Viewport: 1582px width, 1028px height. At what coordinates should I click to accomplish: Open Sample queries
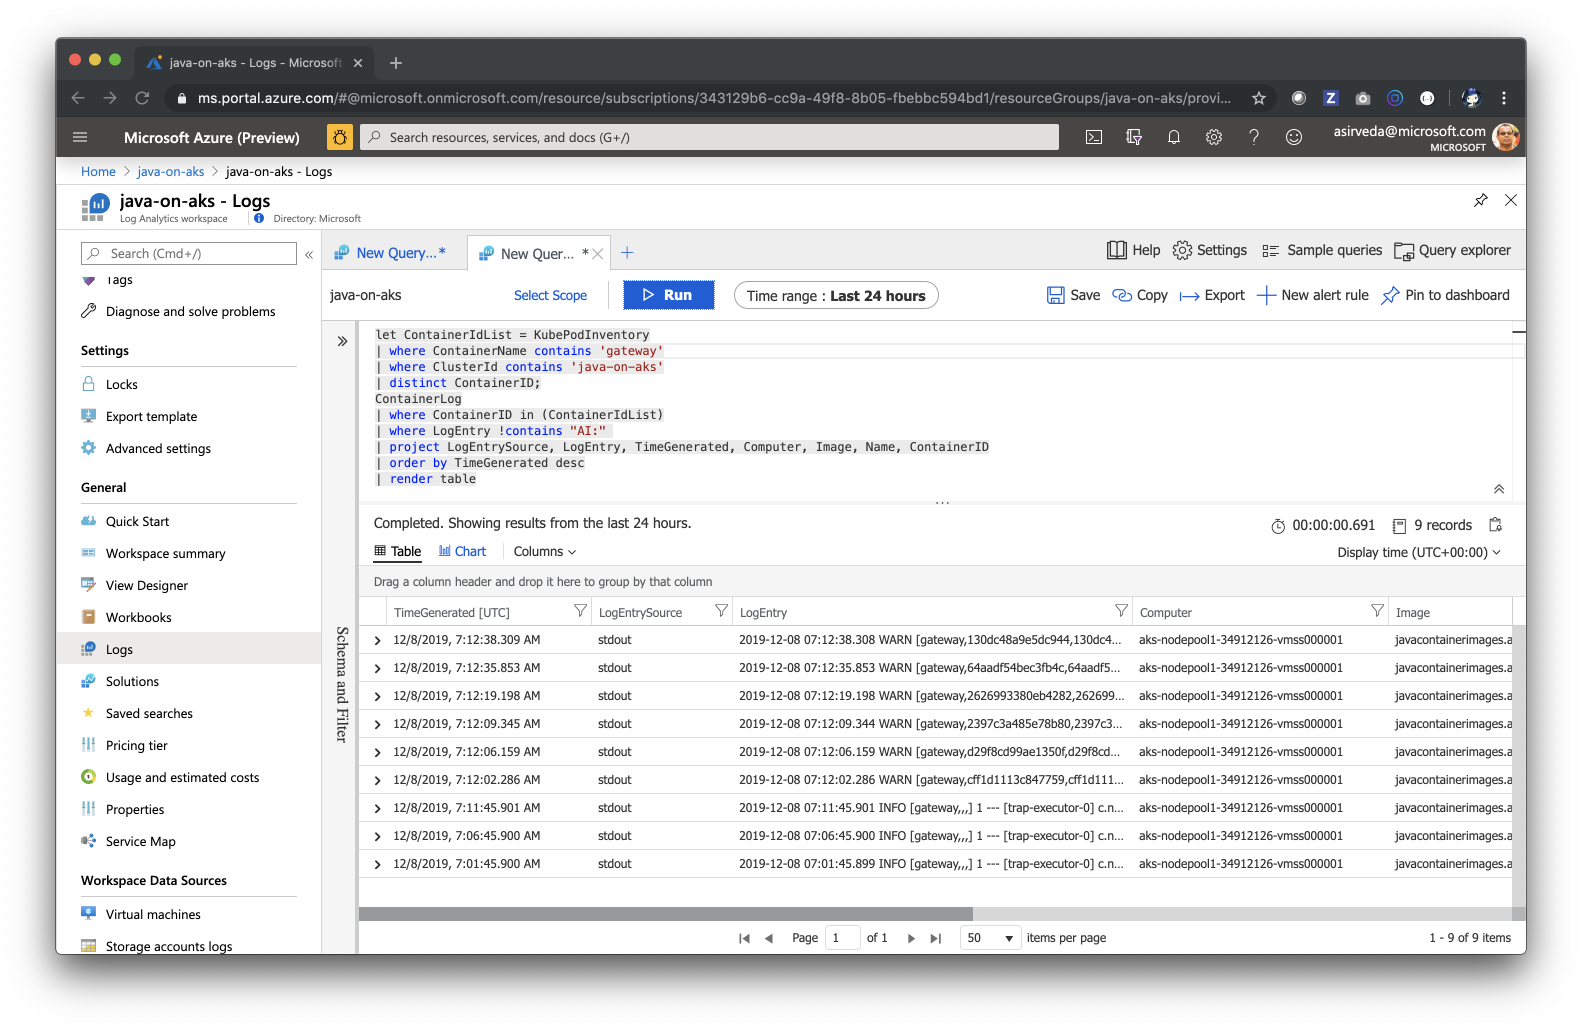click(1322, 250)
